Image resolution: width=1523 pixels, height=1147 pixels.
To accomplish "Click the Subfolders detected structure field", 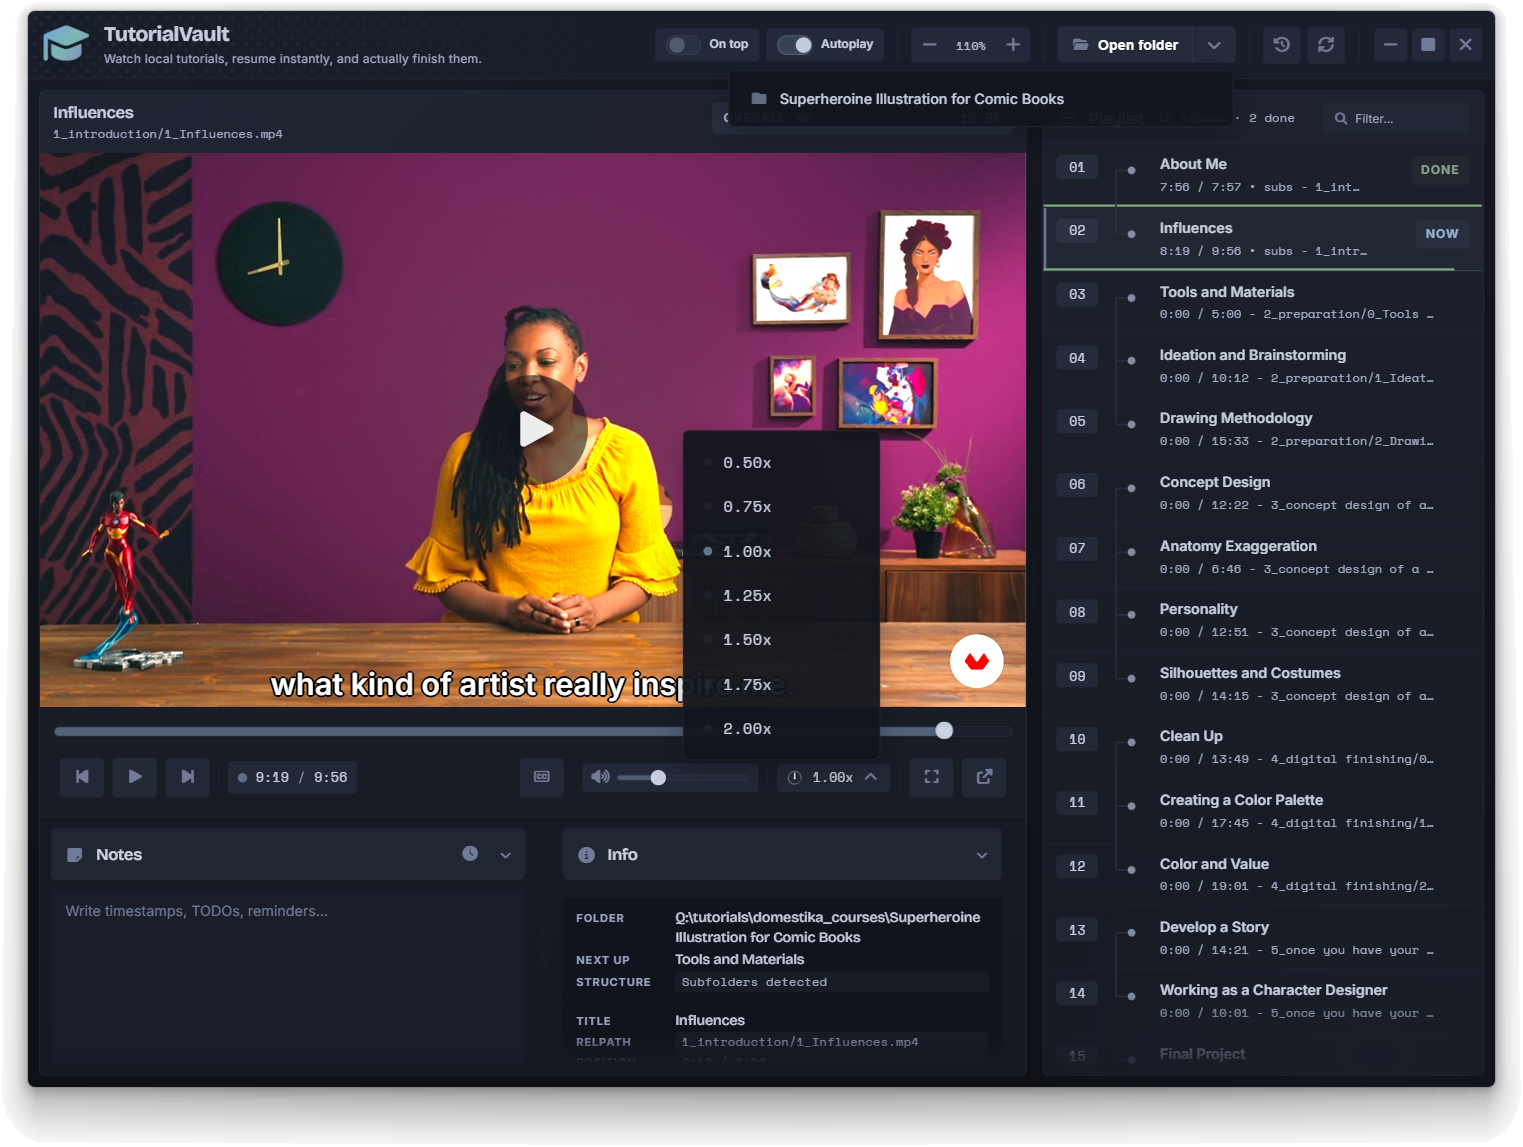I will [x=832, y=982].
